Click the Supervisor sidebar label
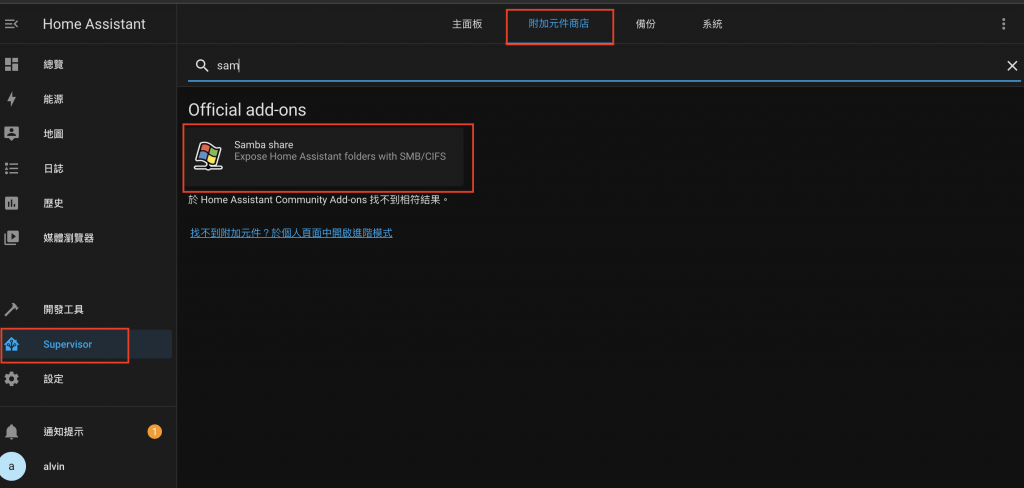 tap(67, 344)
